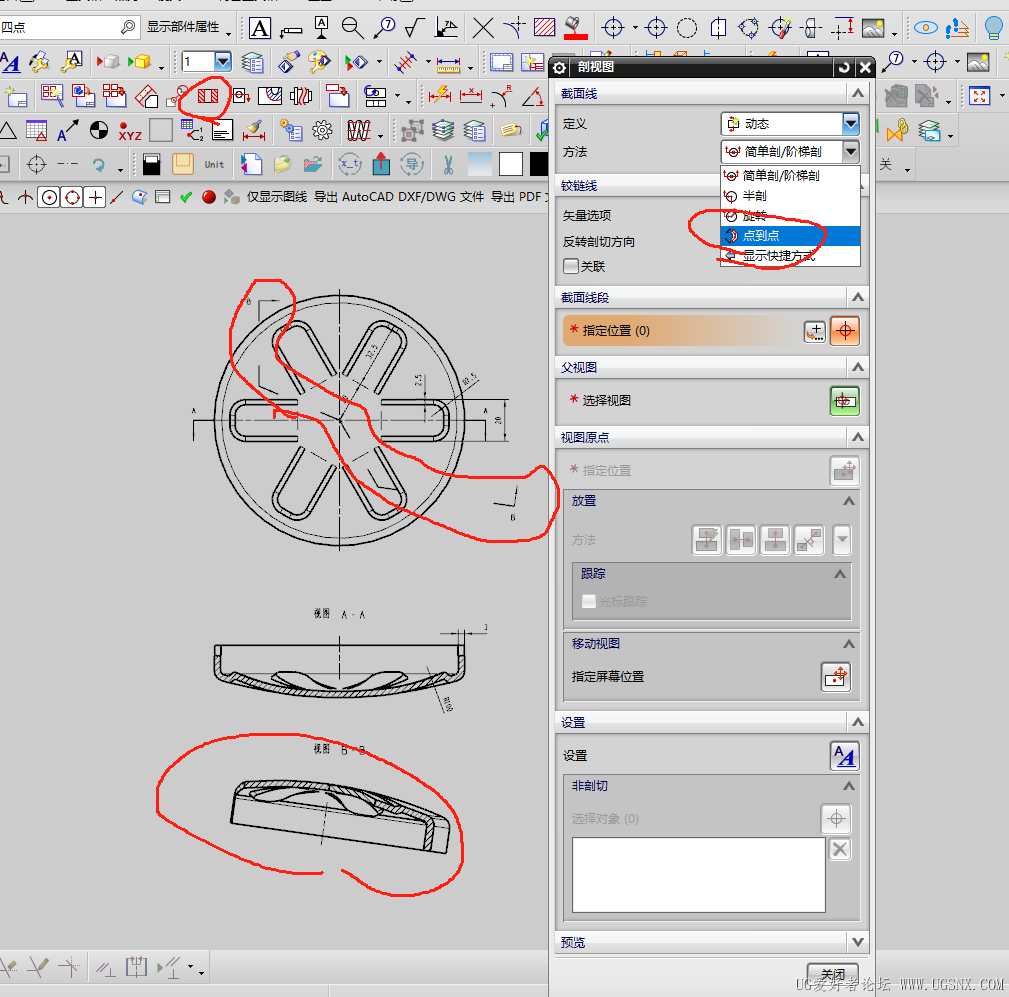Select the Crosshatch tool icon

(x=544, y=27)
